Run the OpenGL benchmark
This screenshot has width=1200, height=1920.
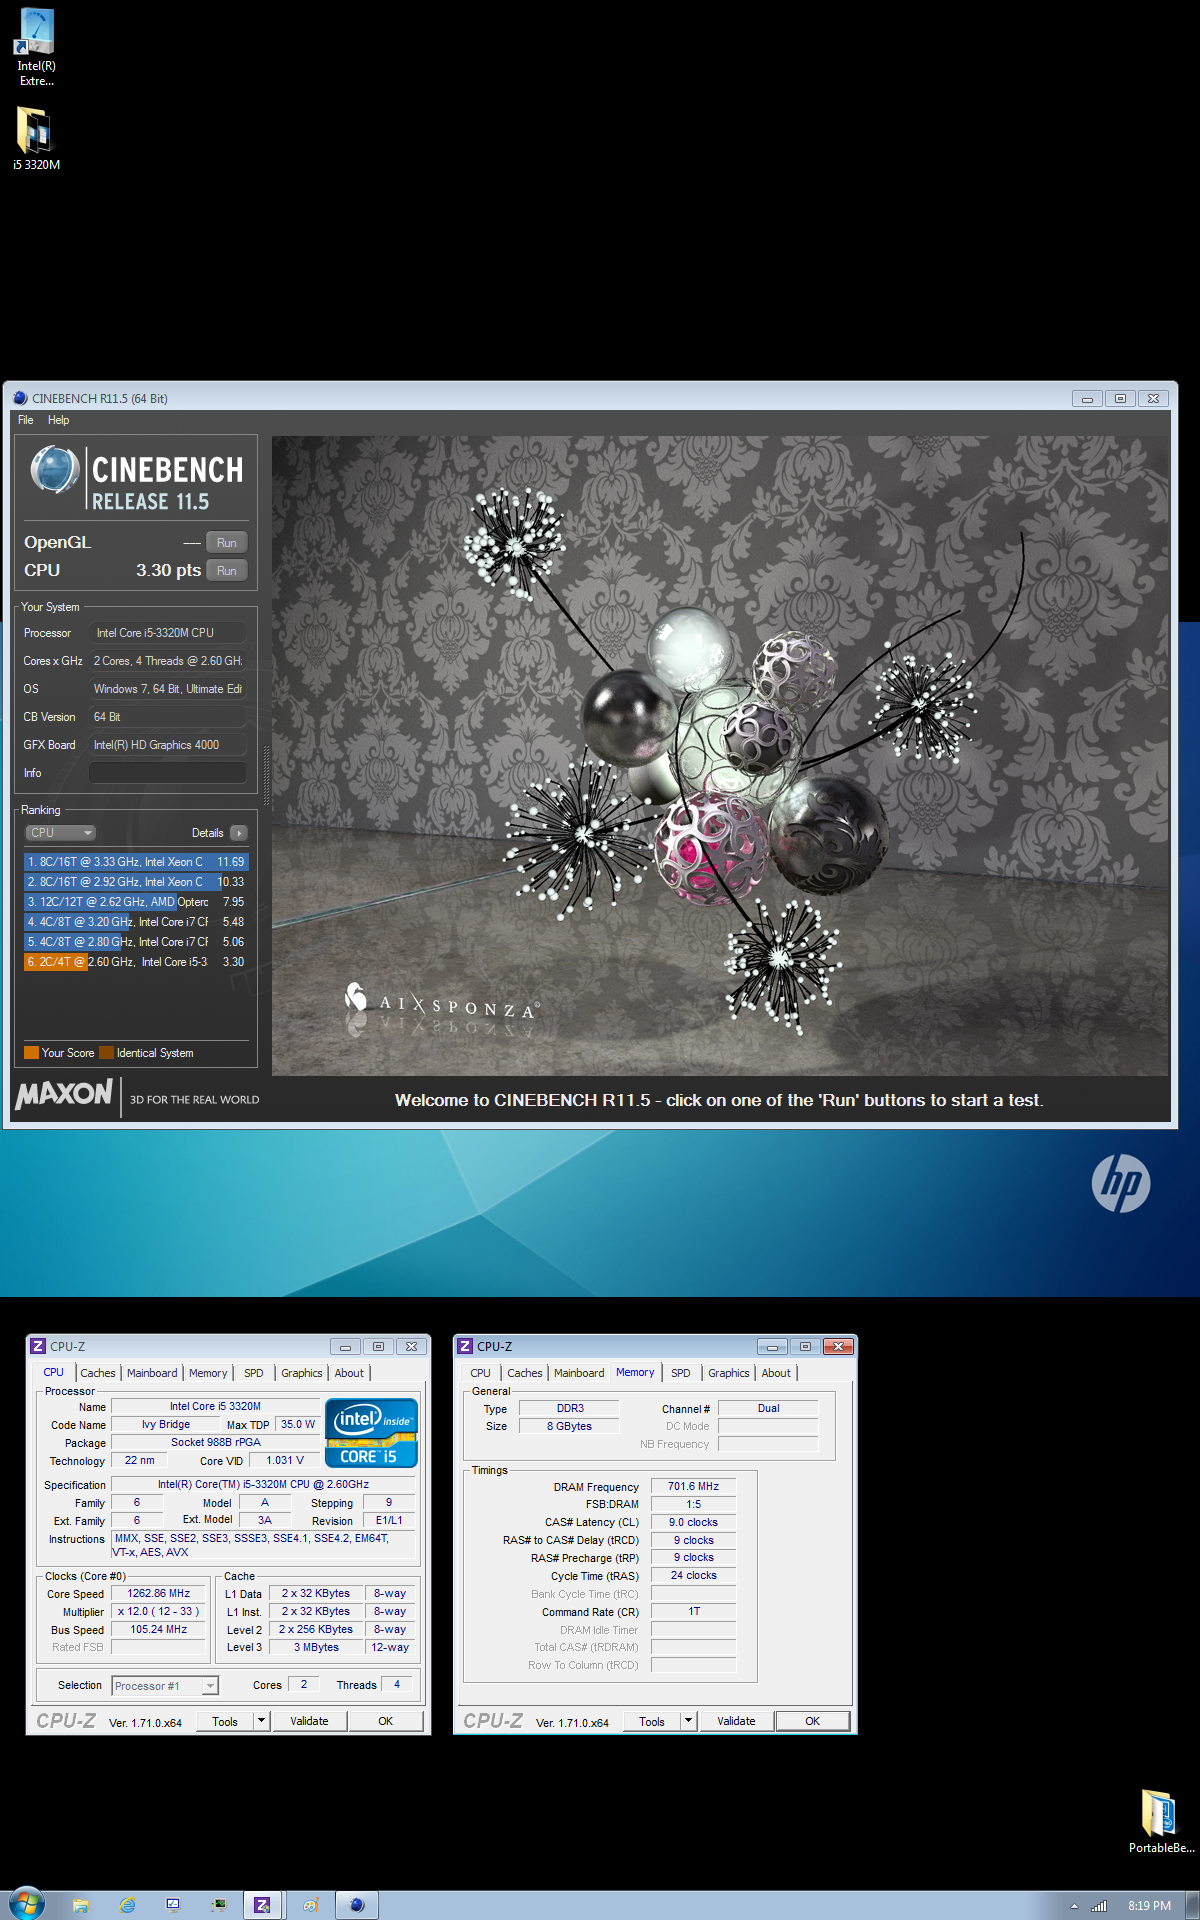coord(227,543)
